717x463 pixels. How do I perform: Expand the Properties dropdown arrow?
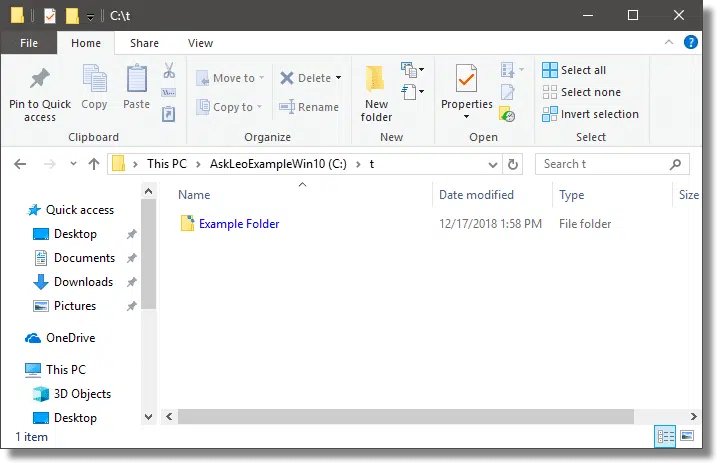(466, 117)
